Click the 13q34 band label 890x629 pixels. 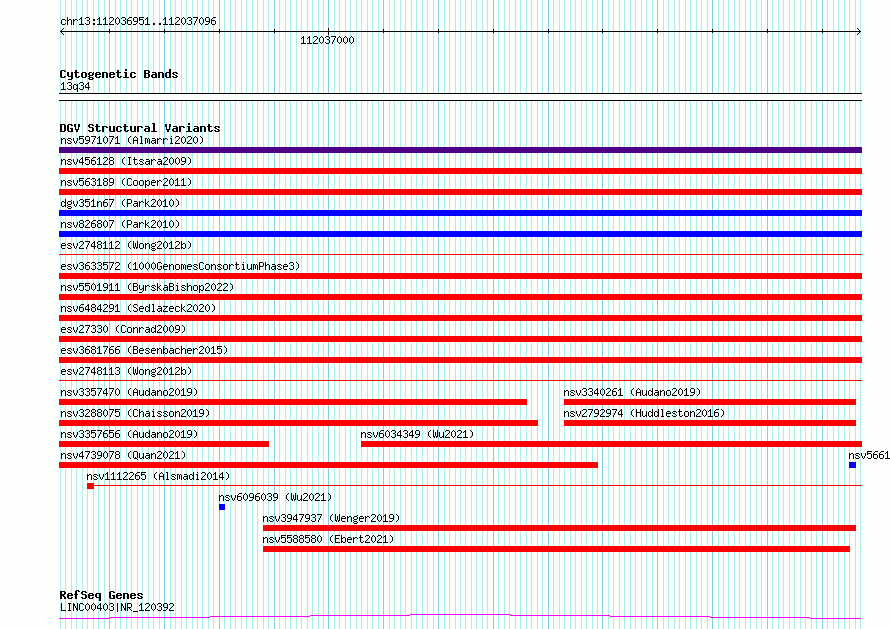tap(75, 86)
